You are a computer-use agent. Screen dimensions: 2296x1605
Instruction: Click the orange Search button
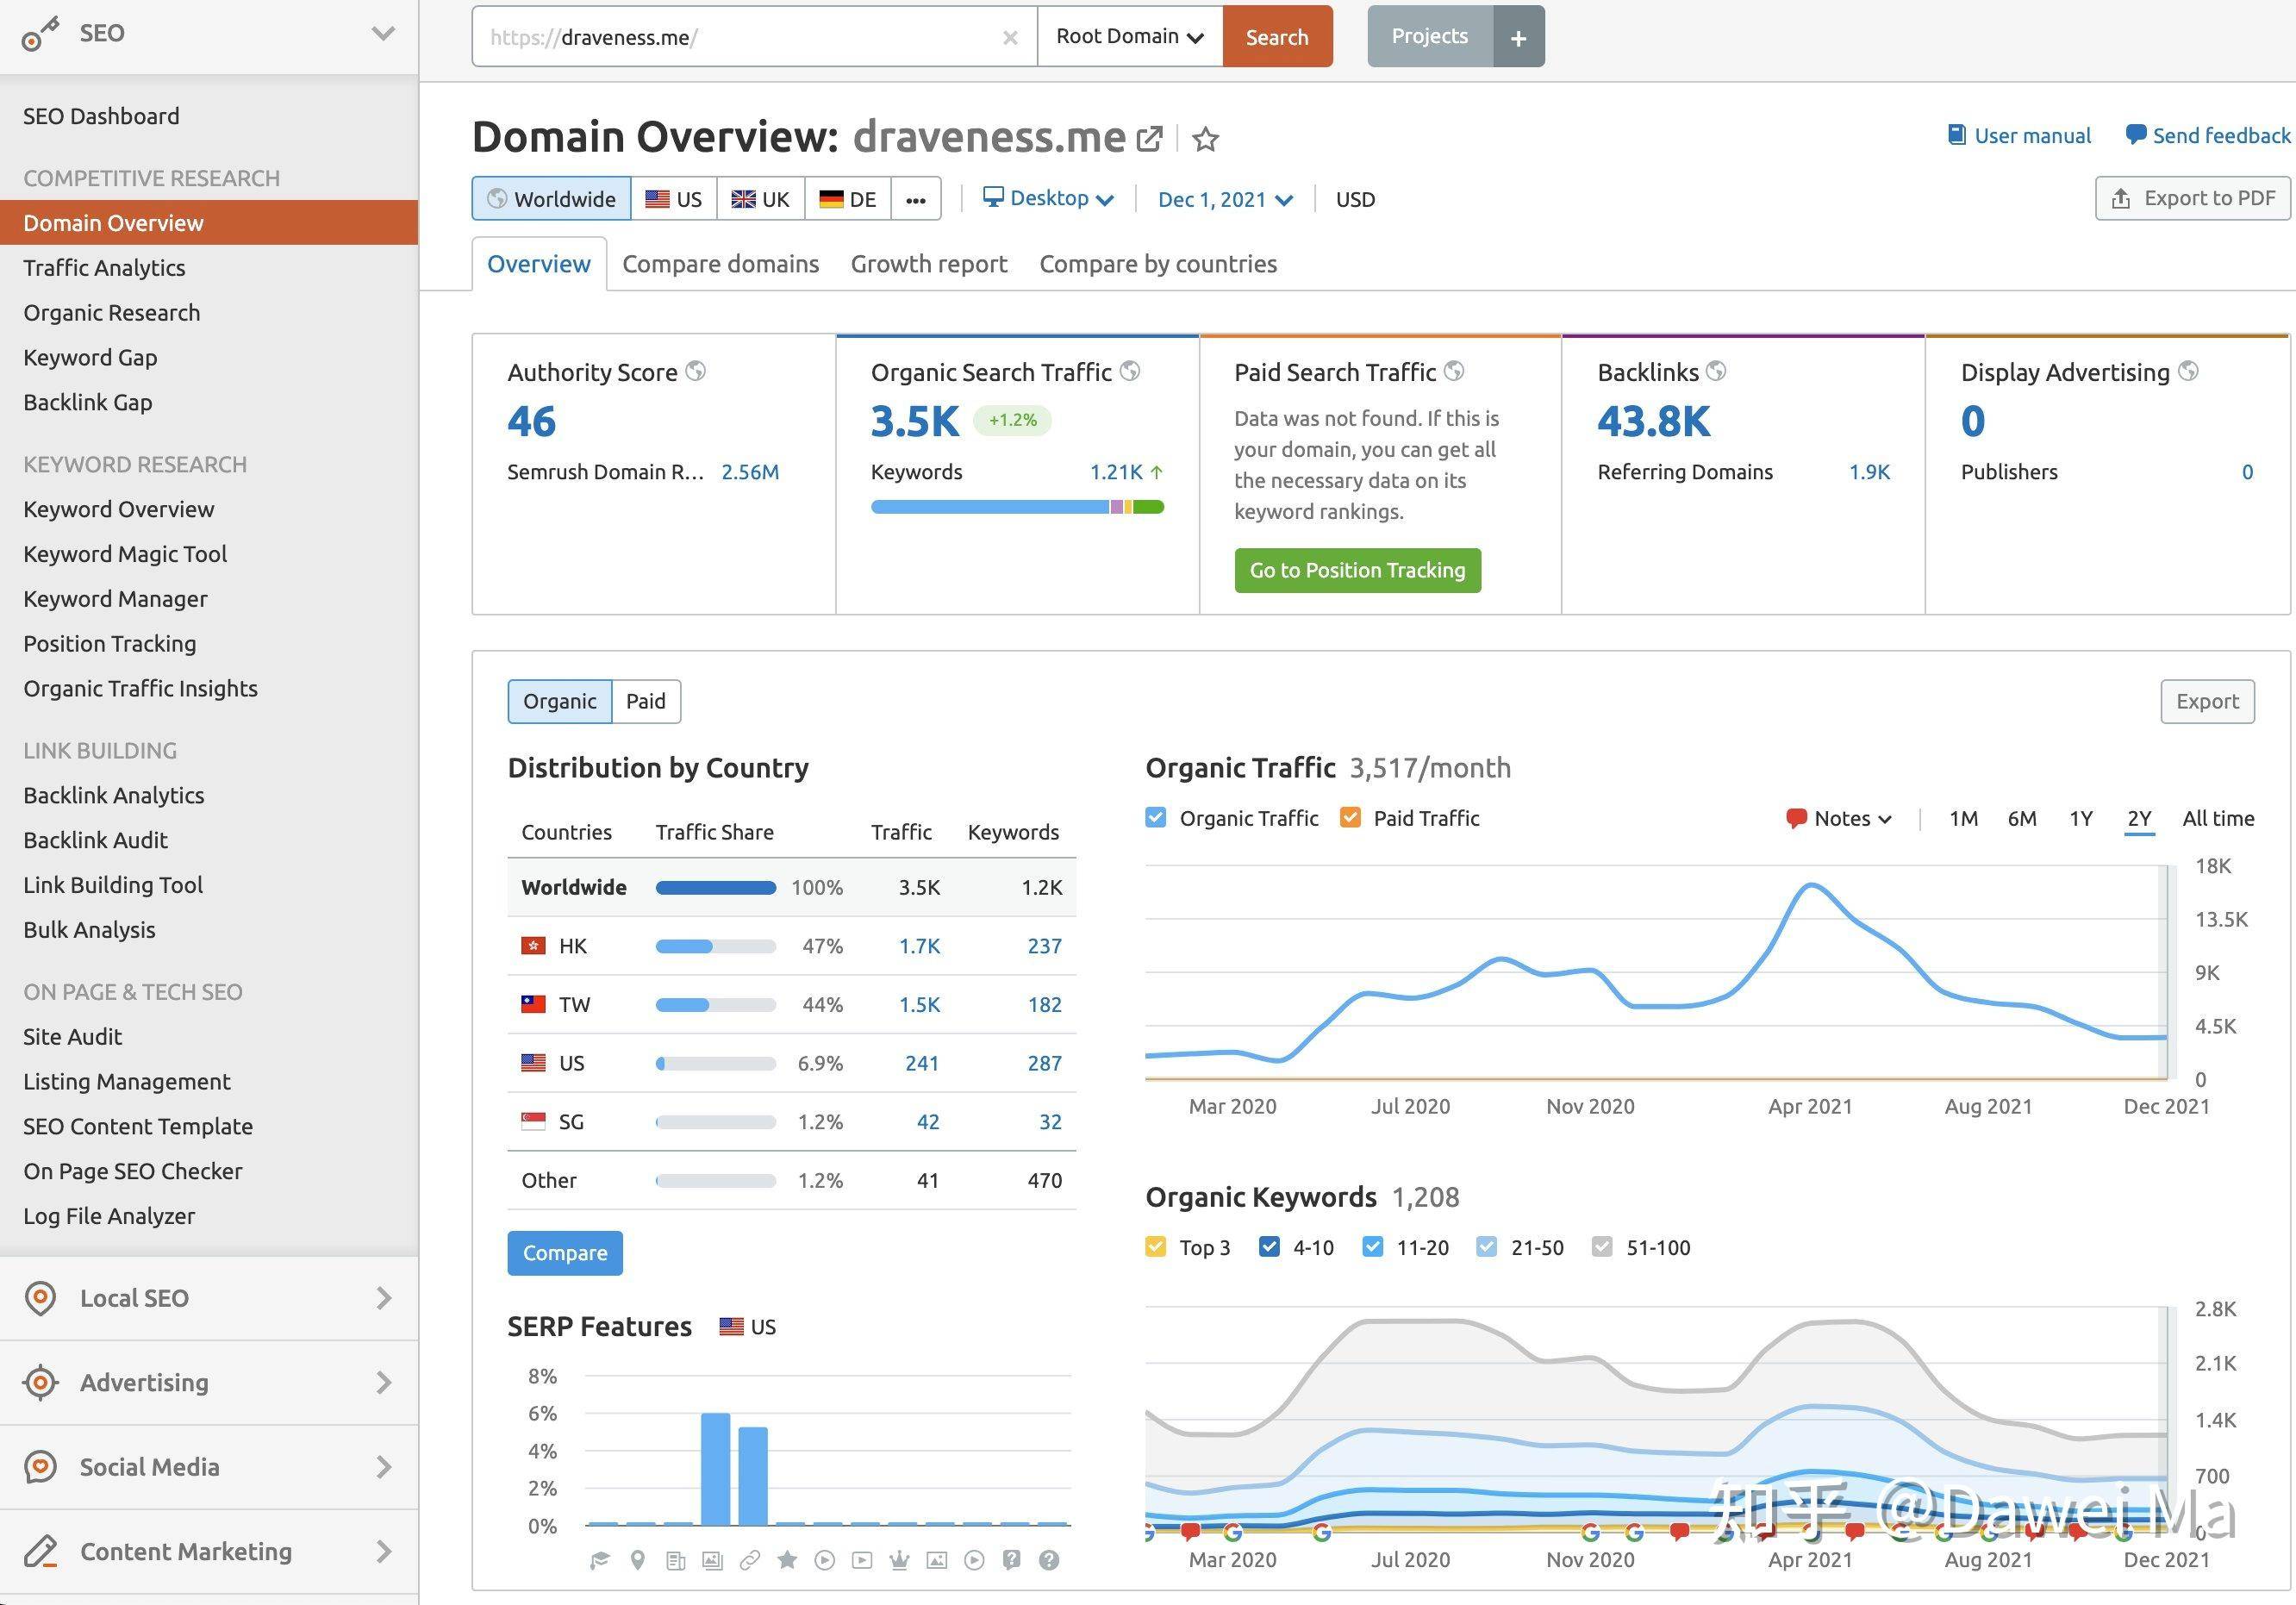[x=1277, y=37]
